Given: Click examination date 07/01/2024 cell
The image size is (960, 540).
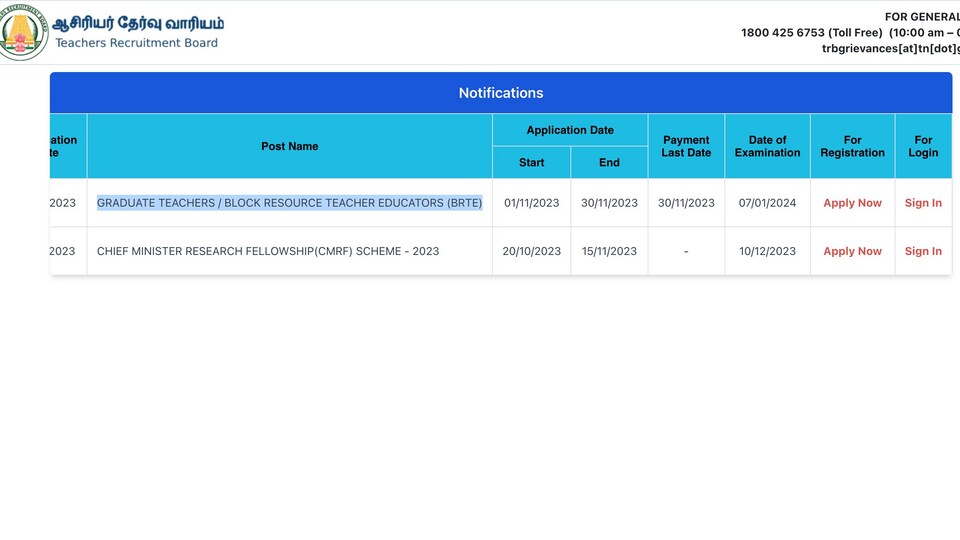Looking at the screenshot, I should click(767, 203).
